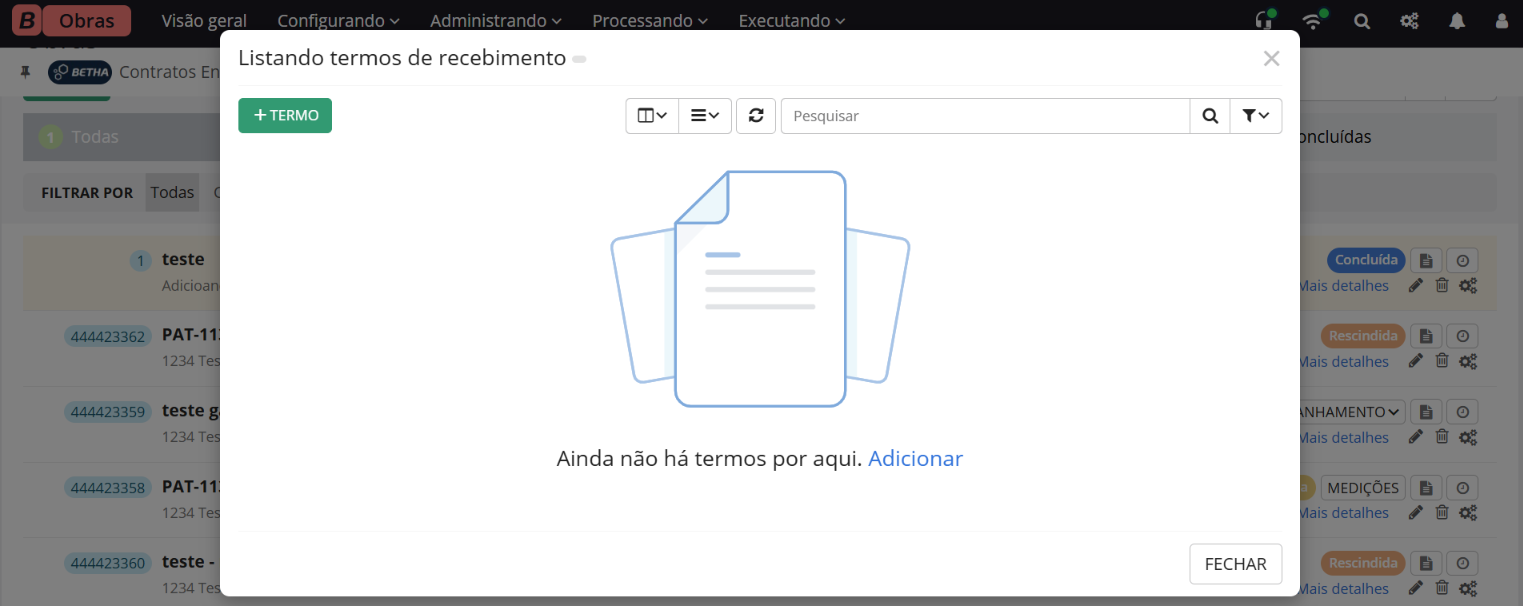Open document icon for row 444423362
Screen dimensions: 1523x606
pyautogui.click(x=1427, y=336)
